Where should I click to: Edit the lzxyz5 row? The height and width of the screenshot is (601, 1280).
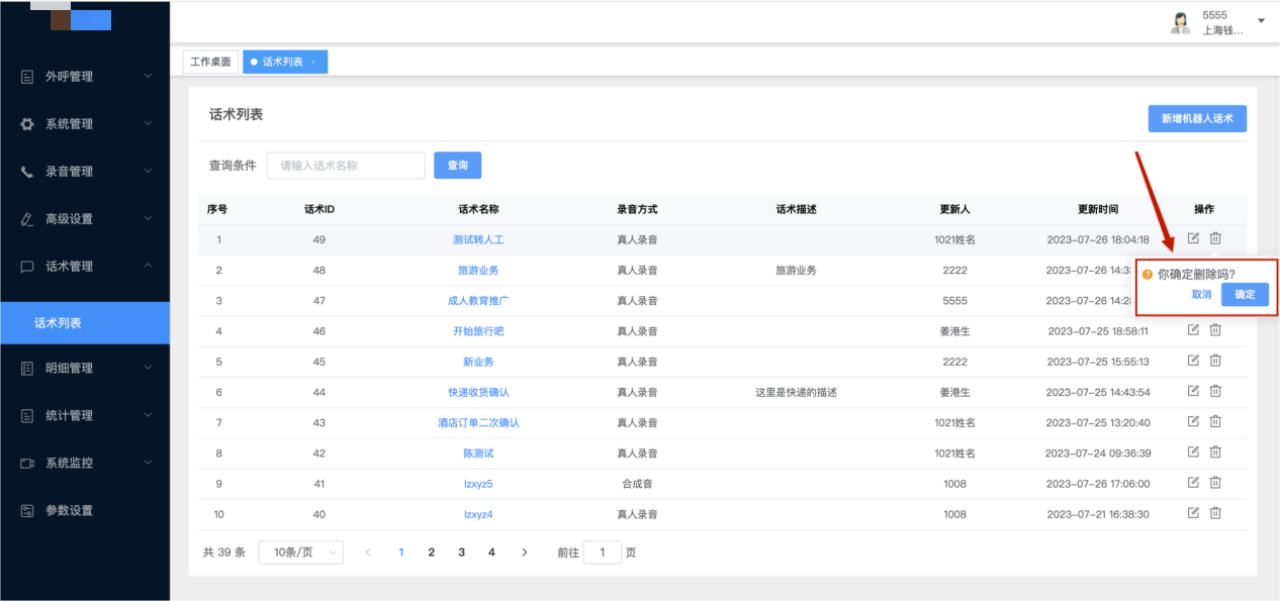point(1193,483)
